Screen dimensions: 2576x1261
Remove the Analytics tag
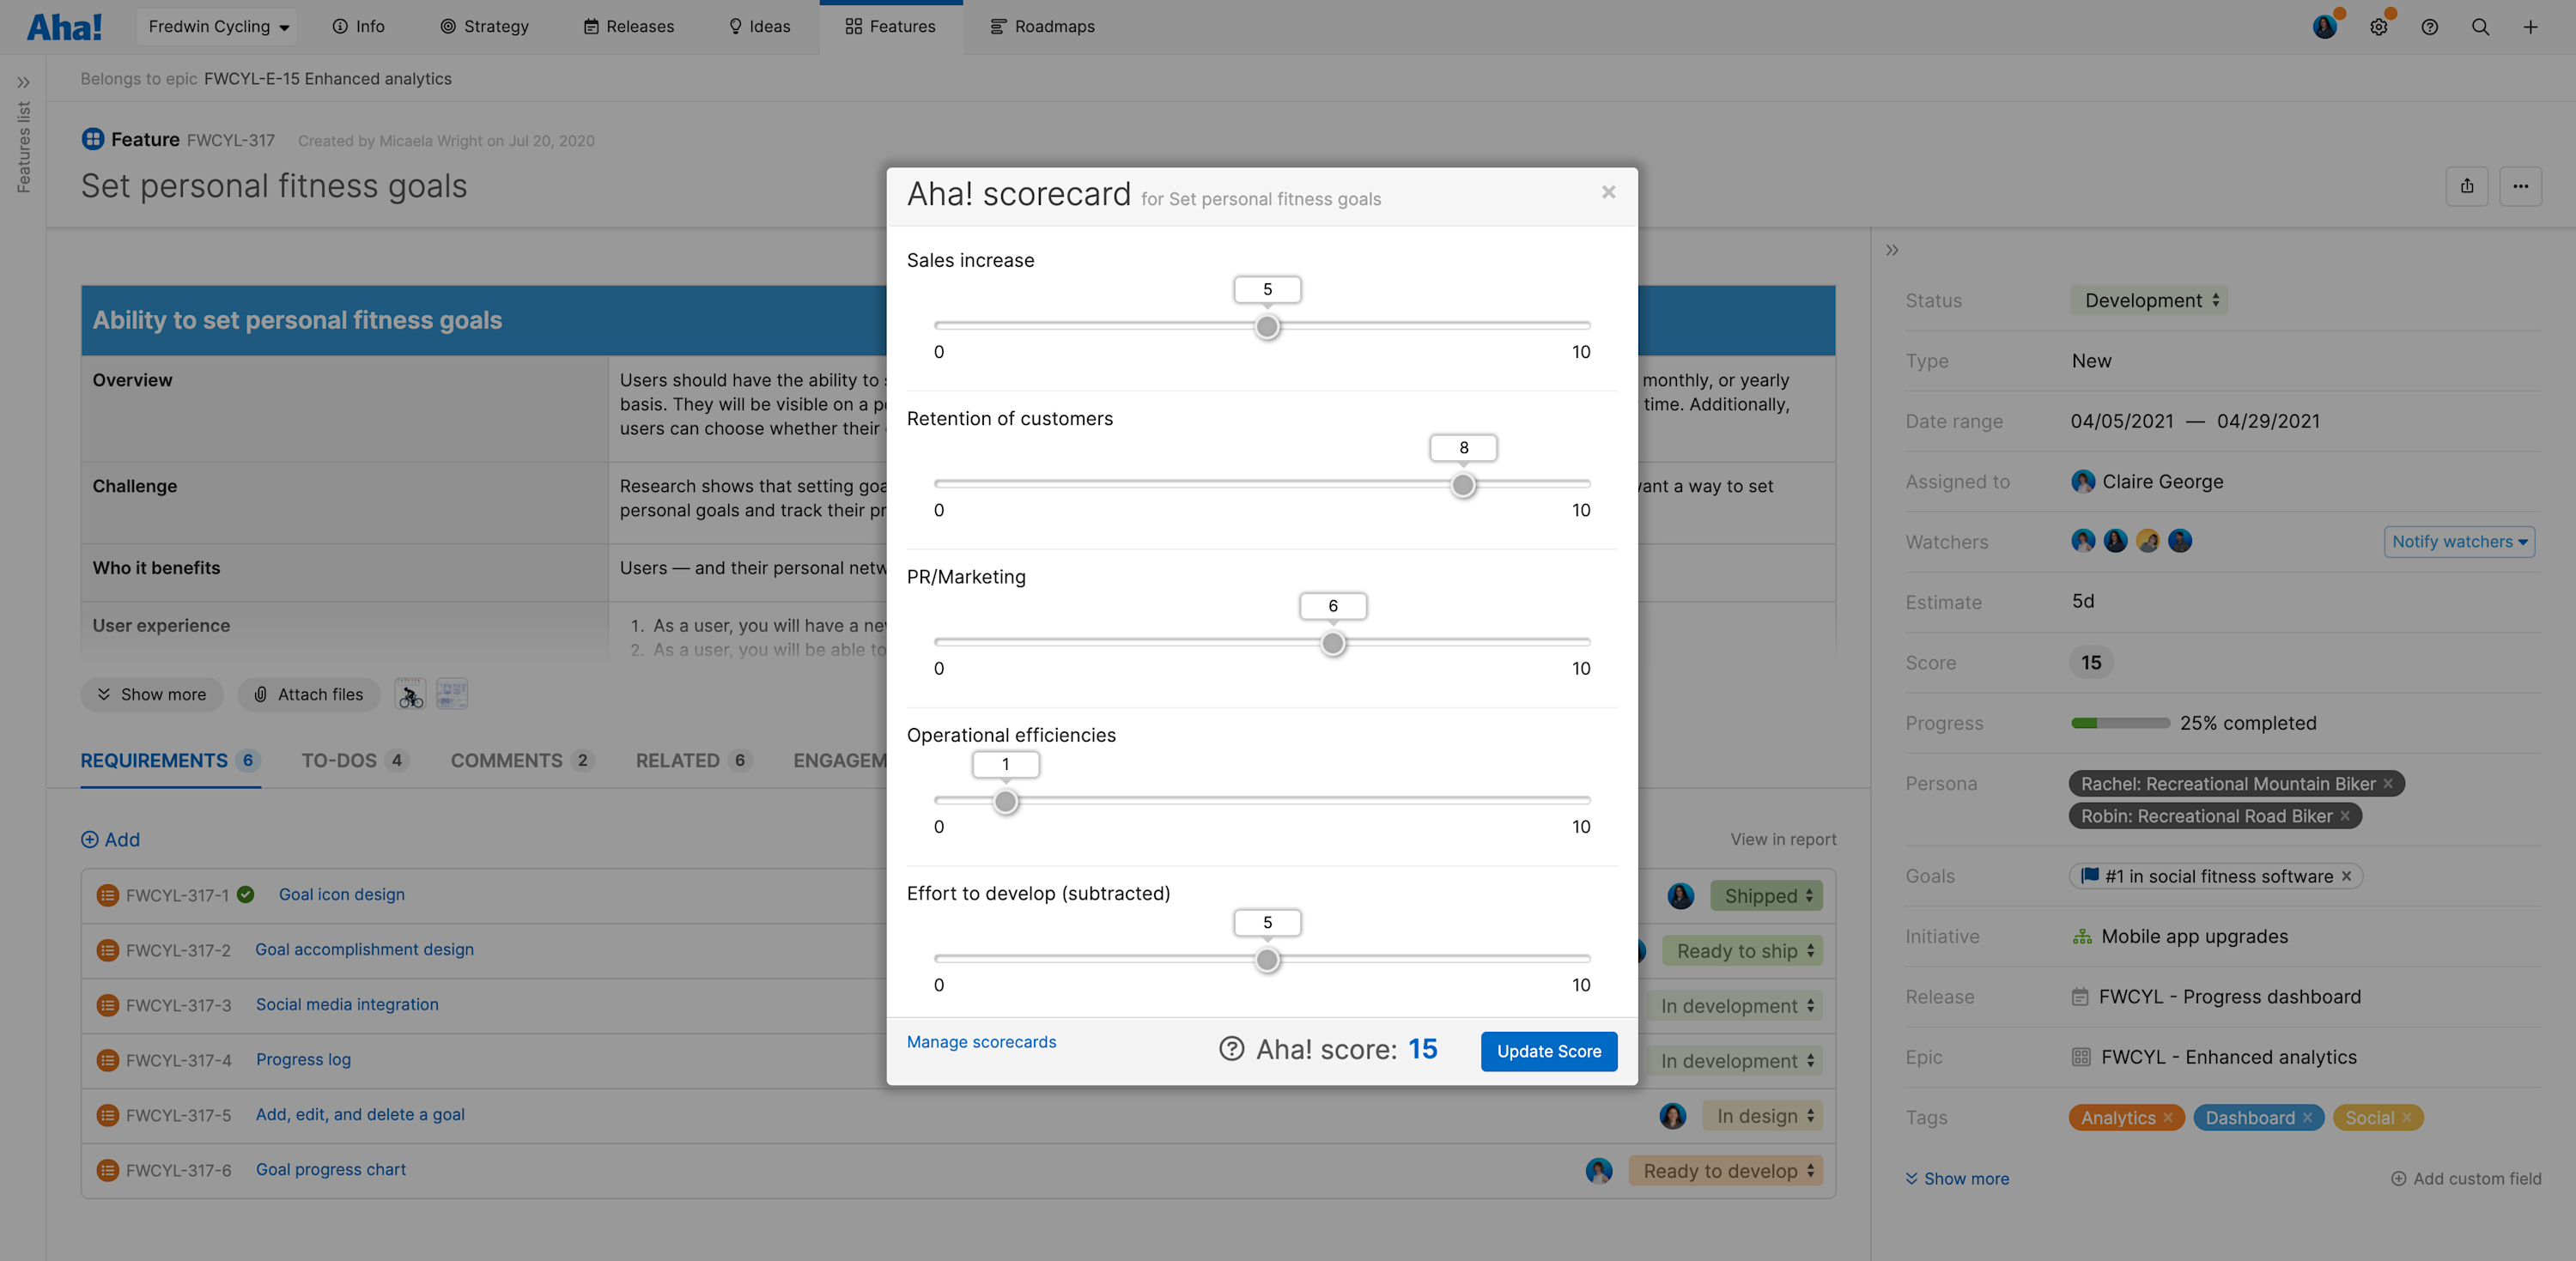2168,1118
